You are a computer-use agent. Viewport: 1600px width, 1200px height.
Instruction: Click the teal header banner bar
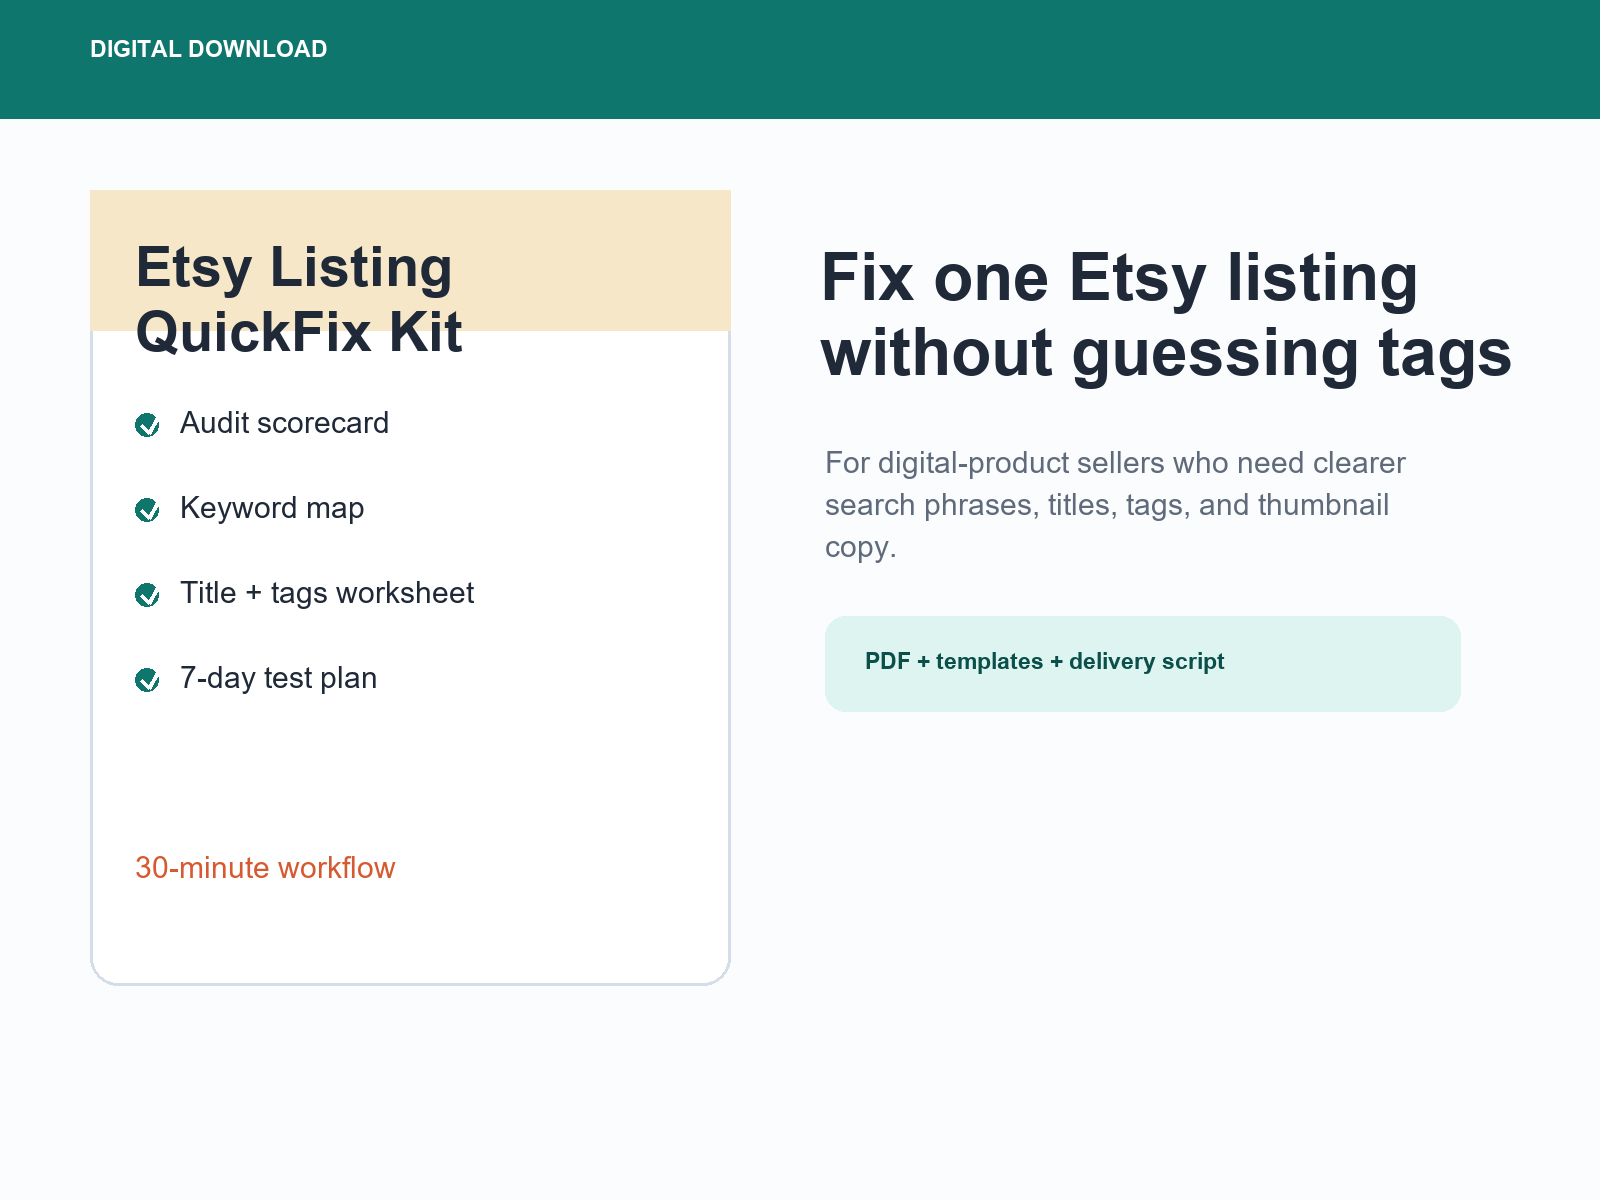coord(800,59)
